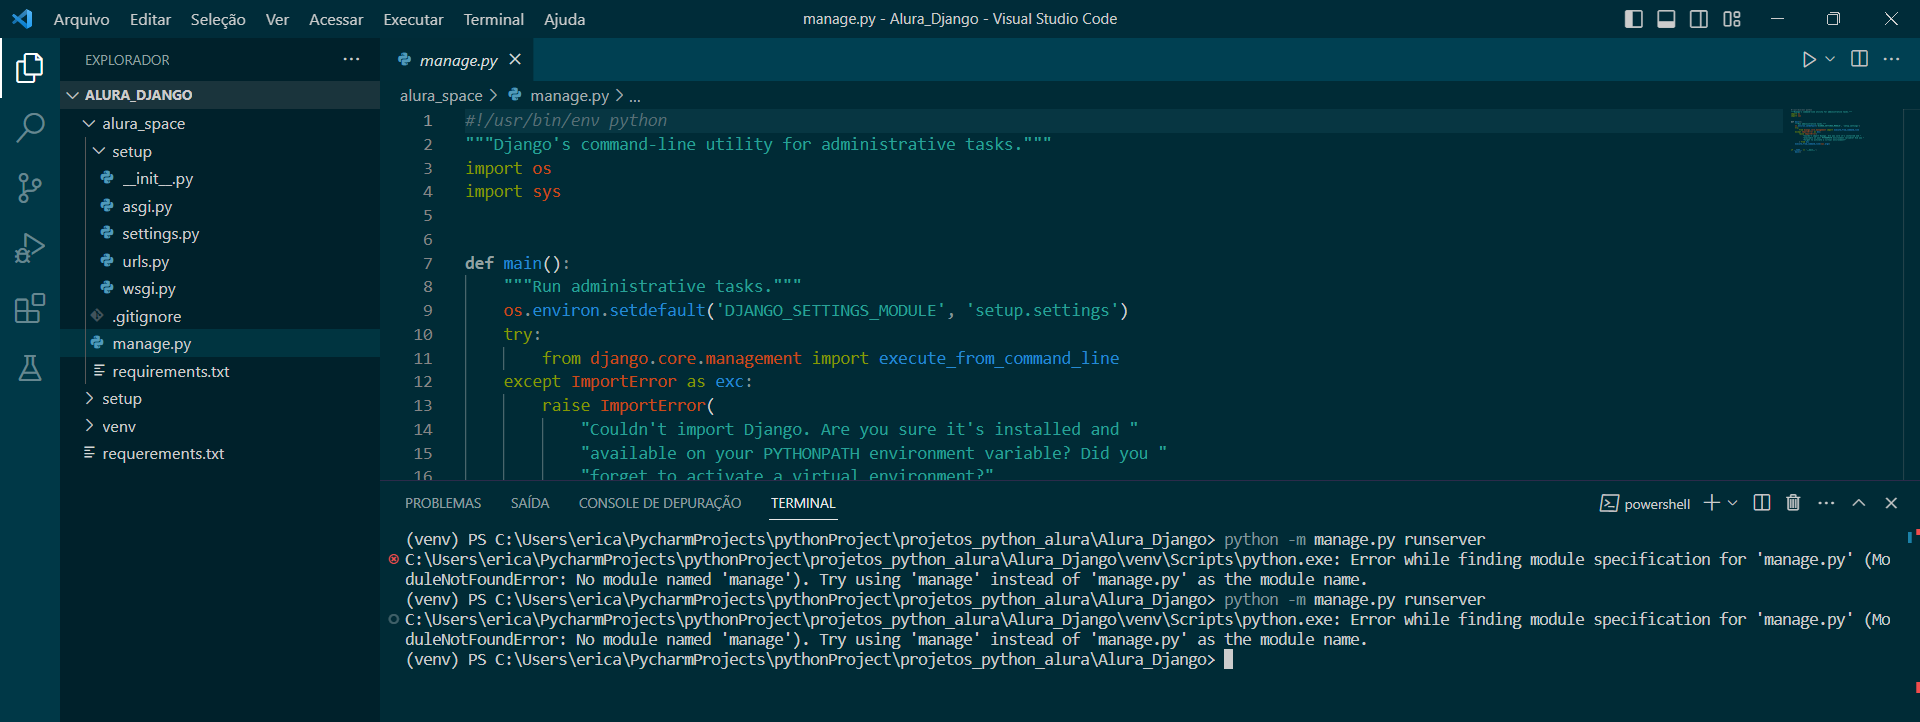Open the Explorer view in activity bar
Screen dimensions: 1920x722
[30, 68]
